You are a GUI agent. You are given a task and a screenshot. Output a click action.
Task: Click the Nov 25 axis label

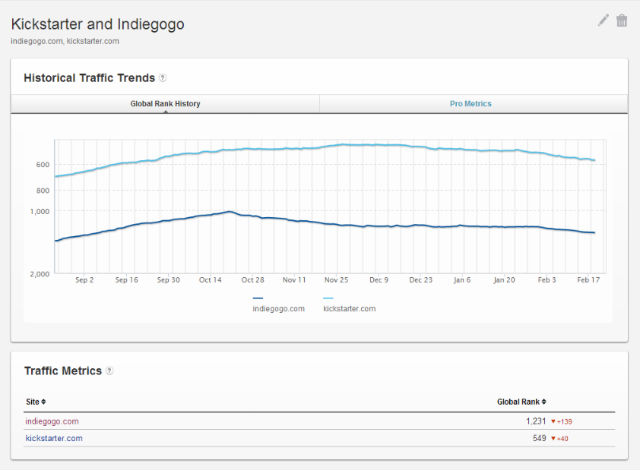tap(336, 280)
